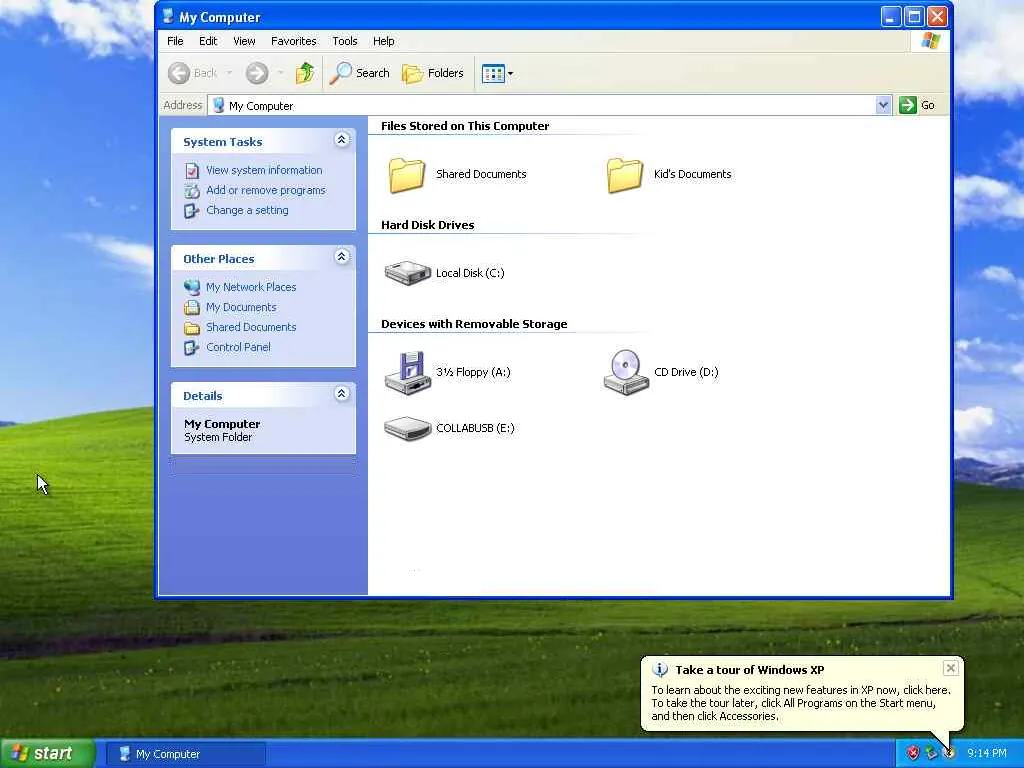Open My Documents link in Other Places
This screenshot has width=1024, height=768.
tap(241, 308)
